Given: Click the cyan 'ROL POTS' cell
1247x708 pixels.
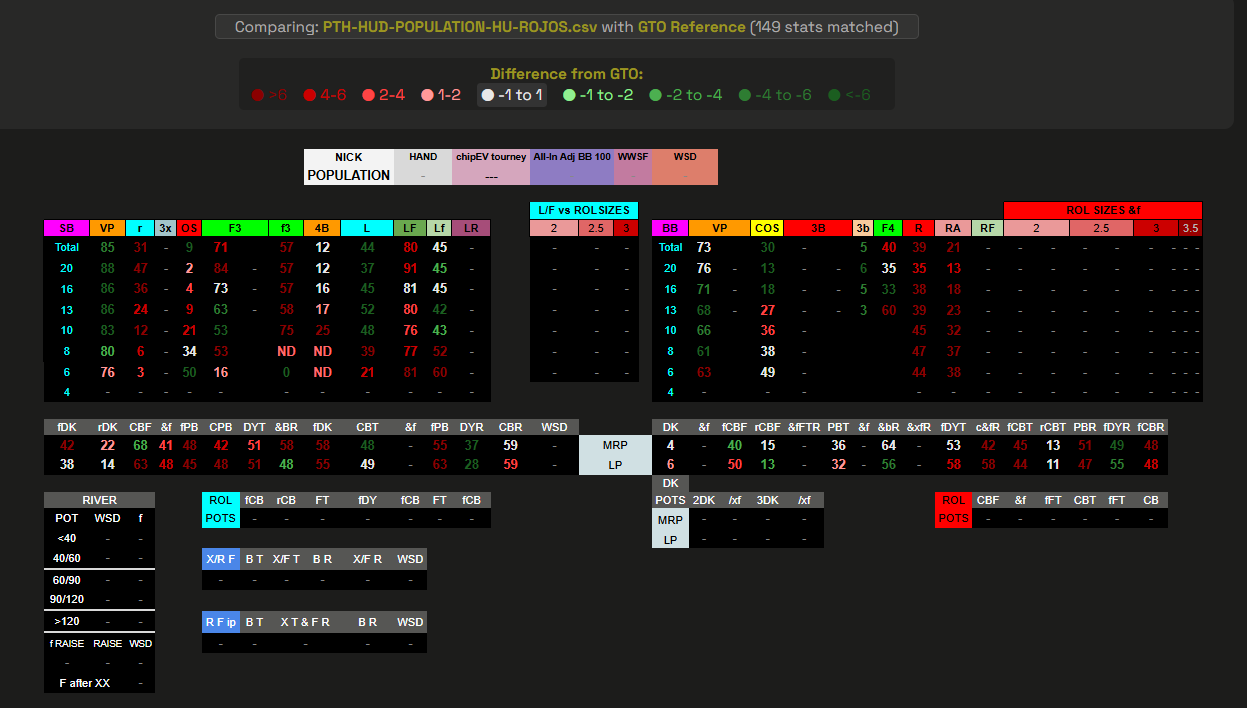Looking at the screenshot, I should pos(220,509).
